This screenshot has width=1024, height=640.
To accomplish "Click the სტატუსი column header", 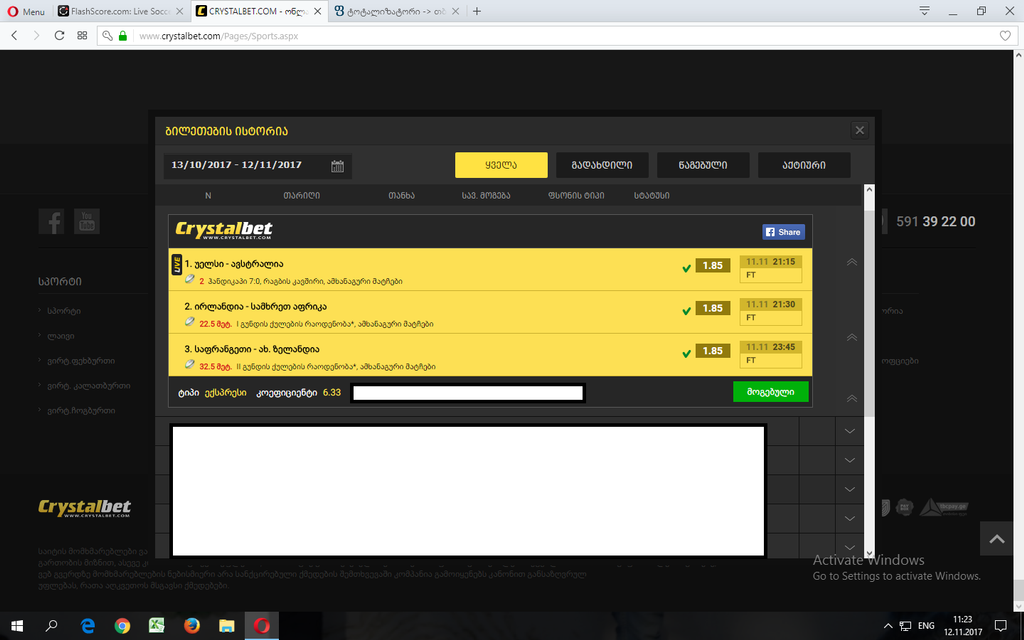I will click(x=651, y=195).
